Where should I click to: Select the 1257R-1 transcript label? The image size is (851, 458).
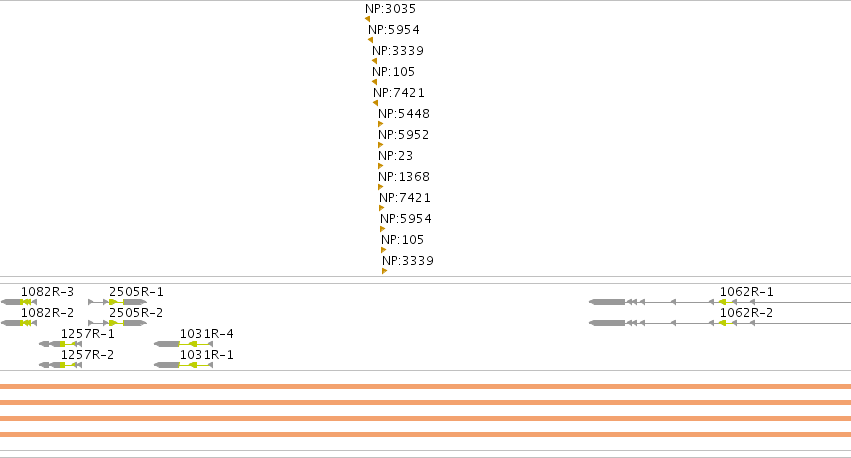click(x=87, y=334)
